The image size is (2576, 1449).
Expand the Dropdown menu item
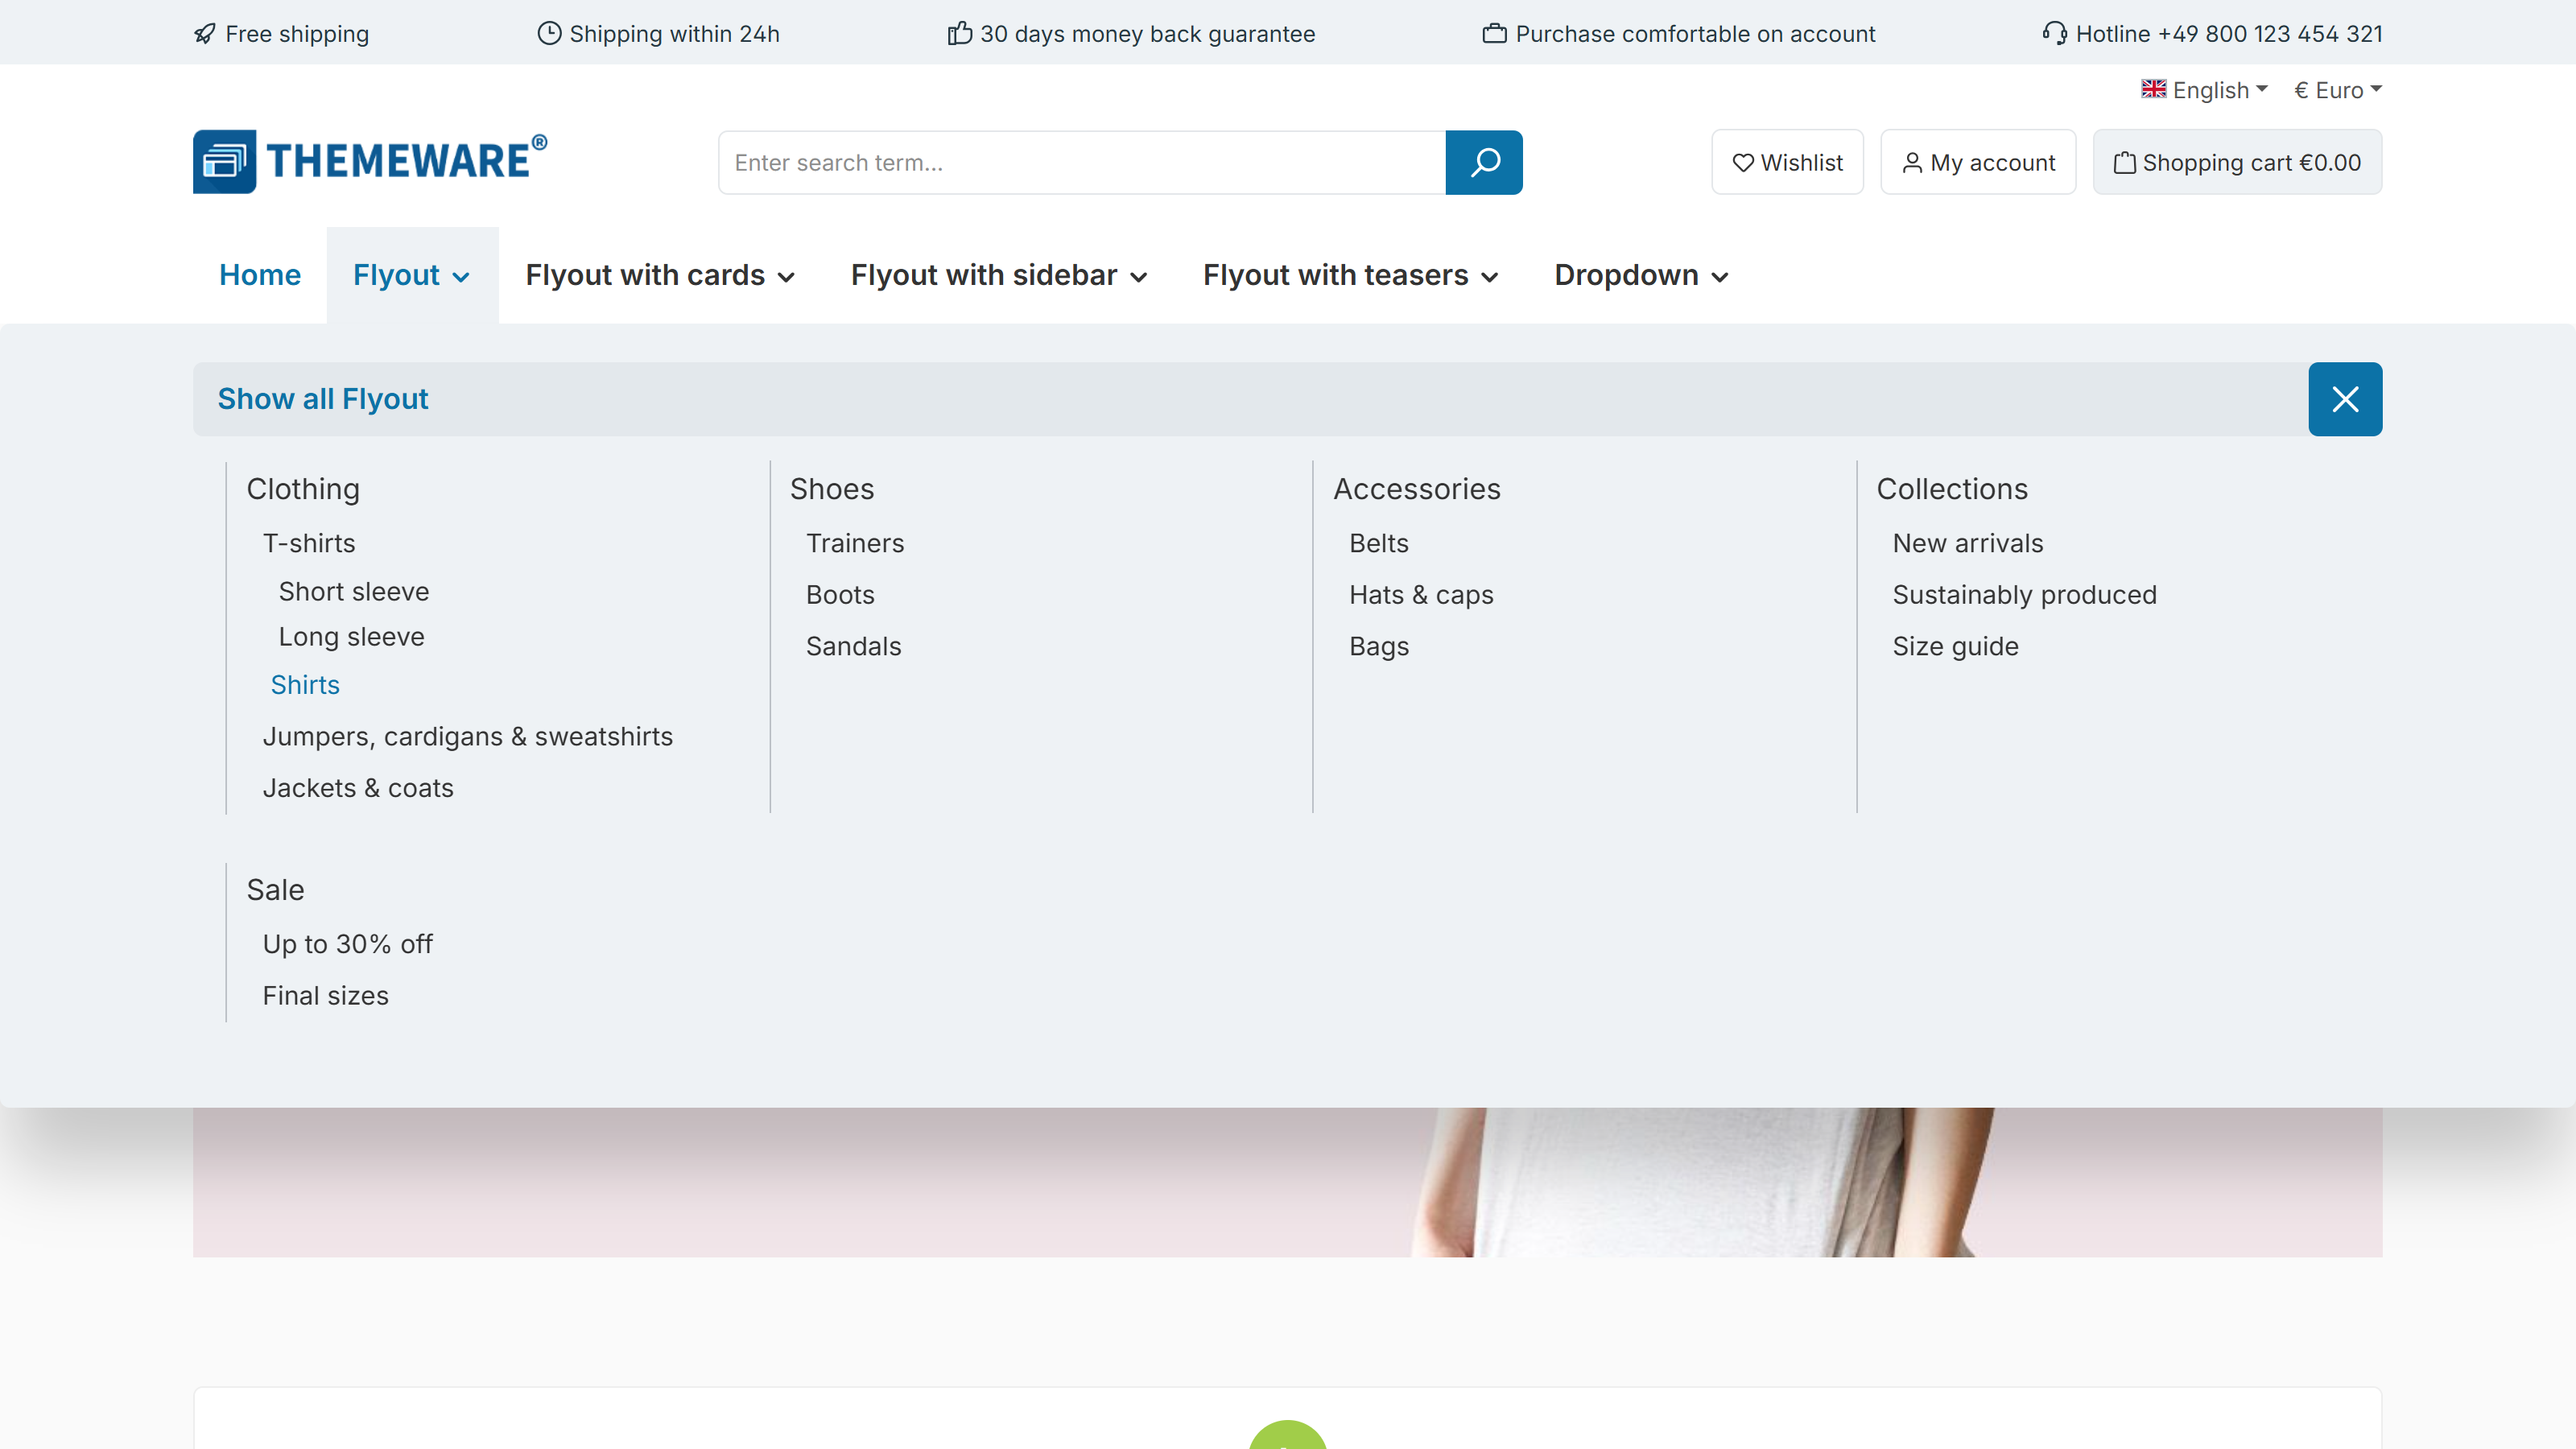click(1642, 275)
